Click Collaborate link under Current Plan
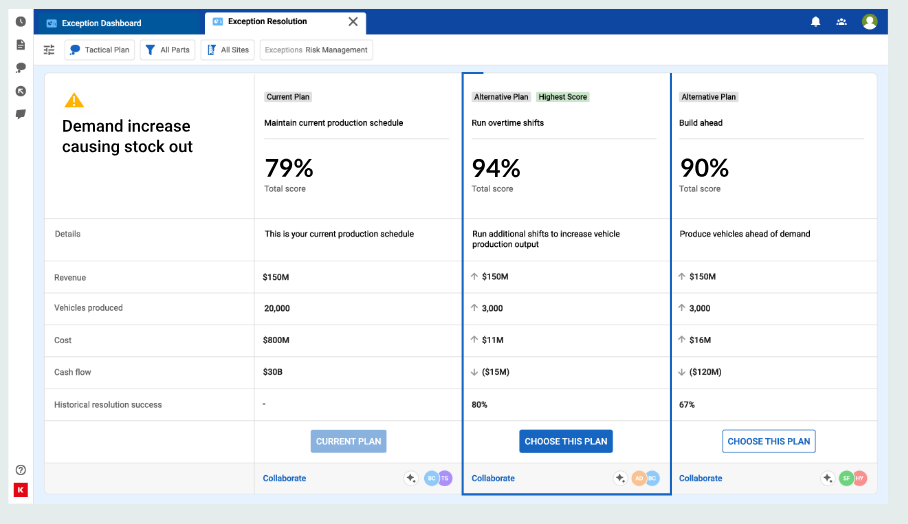The width and height of the screenshot is (908, 524). (284, 478)
